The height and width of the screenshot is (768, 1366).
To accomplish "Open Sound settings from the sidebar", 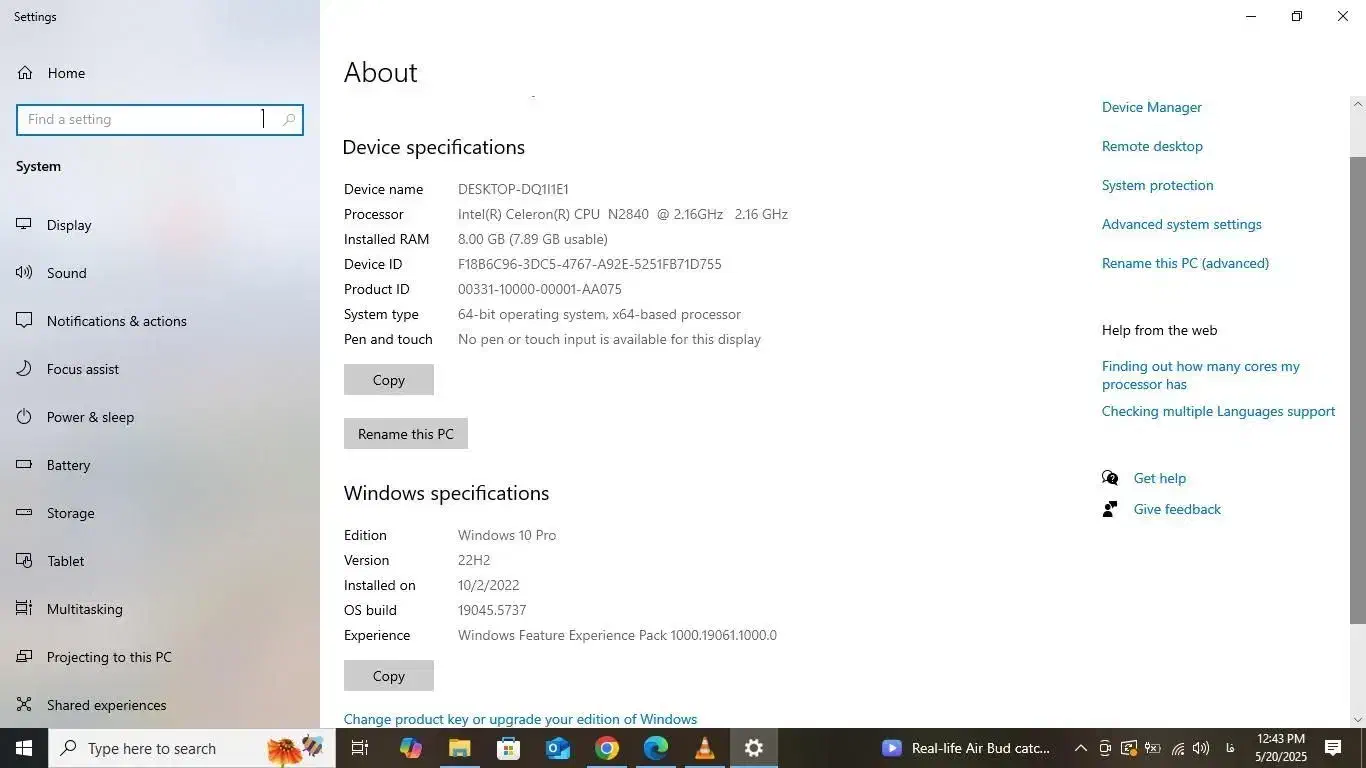I will click(x=66, y=272).
